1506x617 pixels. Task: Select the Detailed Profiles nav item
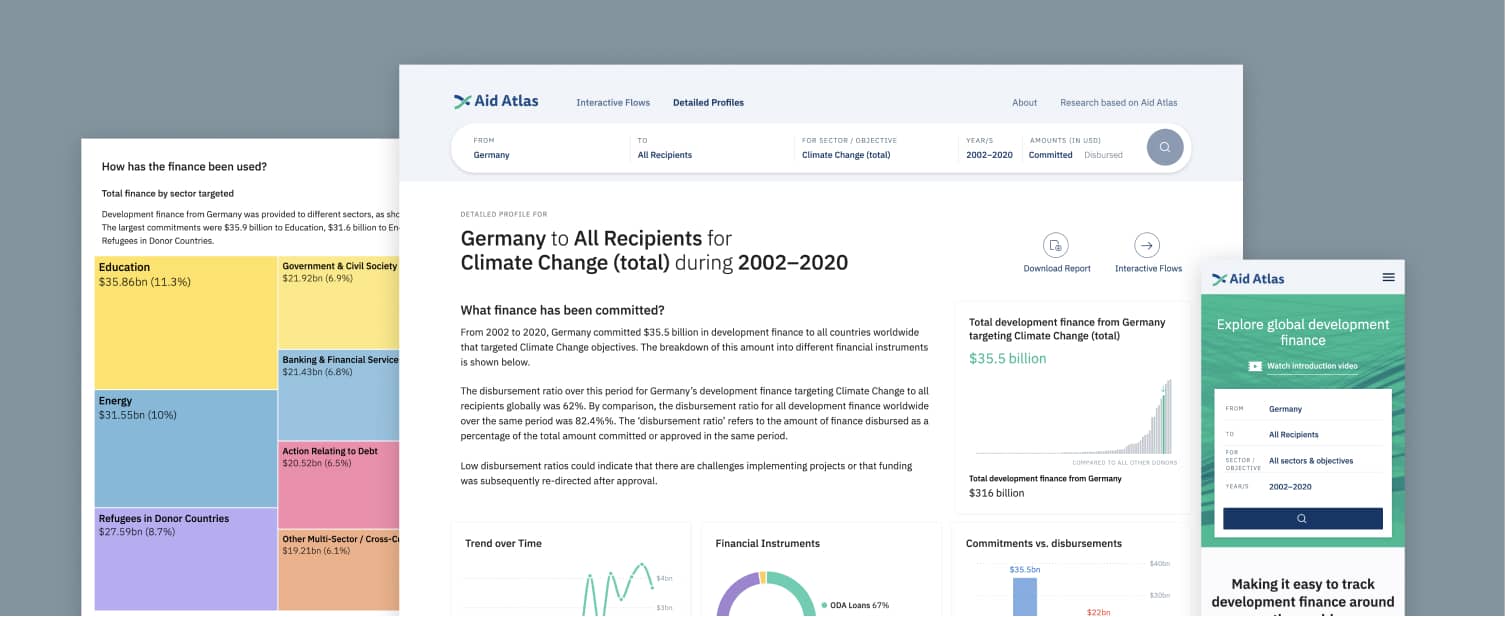point(708,102)
